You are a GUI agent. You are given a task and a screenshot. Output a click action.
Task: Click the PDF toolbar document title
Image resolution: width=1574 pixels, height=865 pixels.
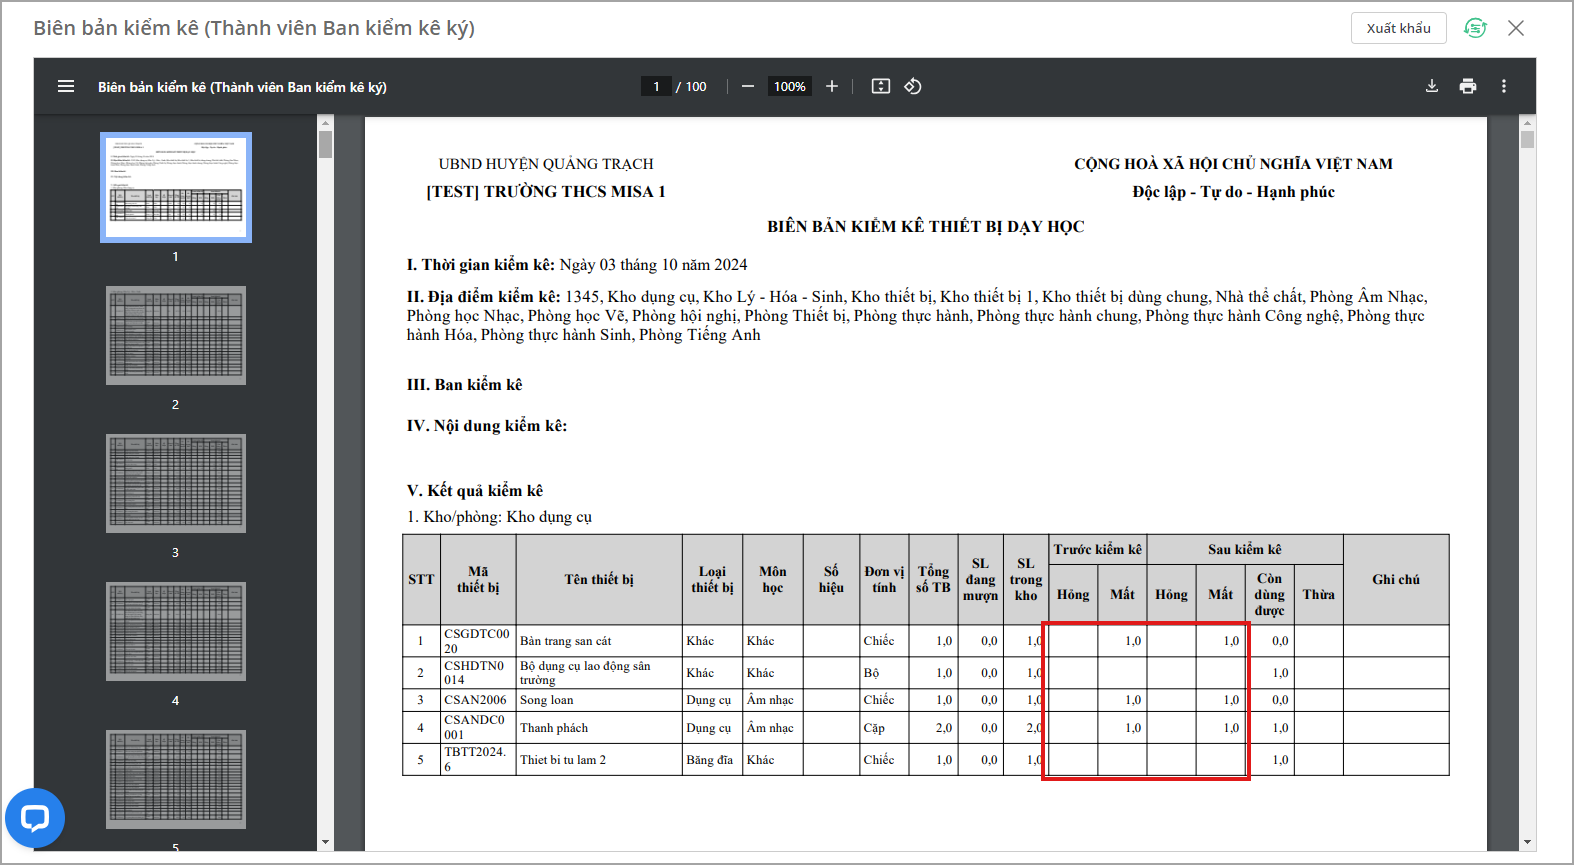(x=242, y=87)
